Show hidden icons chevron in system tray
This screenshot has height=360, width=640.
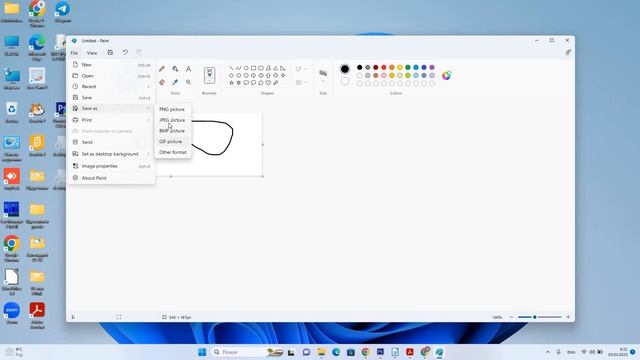point(548,352)
